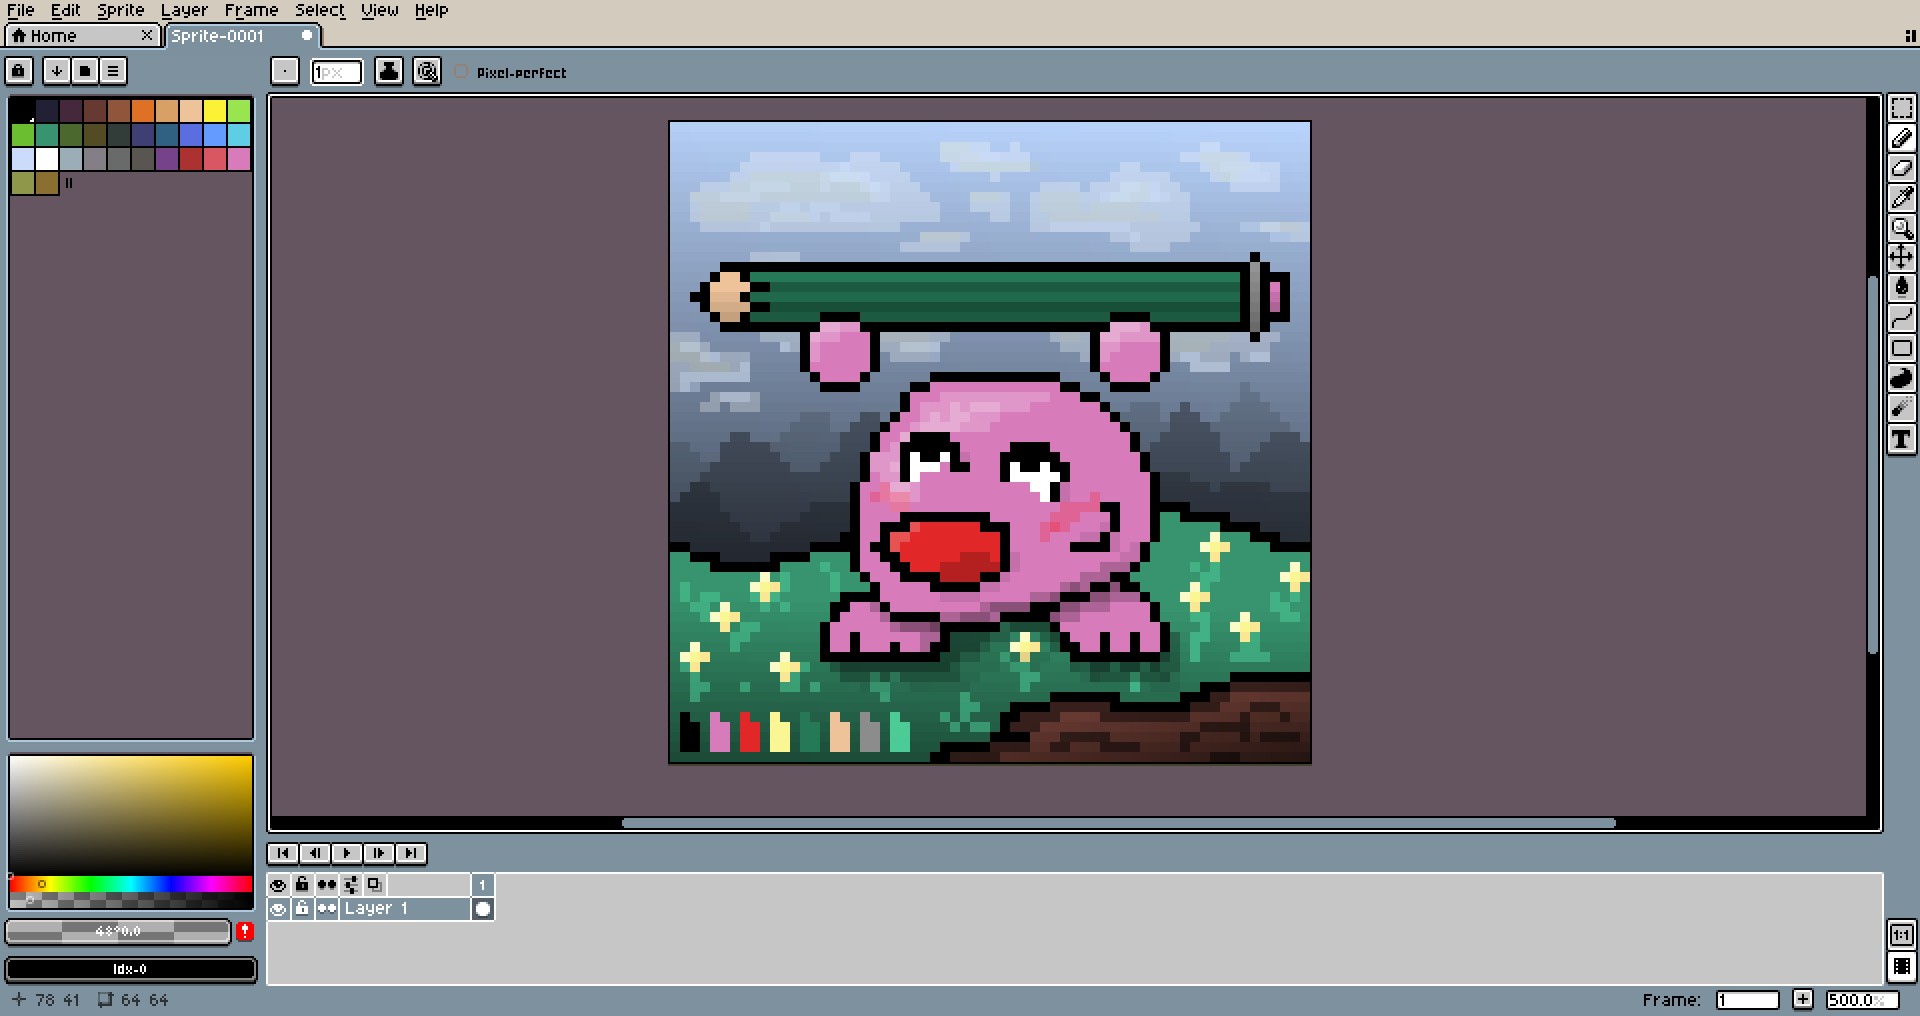Screen dimensions: 1920x1016
Task: Toggle lock for all layers in timeline header
Action: [302, 884]
